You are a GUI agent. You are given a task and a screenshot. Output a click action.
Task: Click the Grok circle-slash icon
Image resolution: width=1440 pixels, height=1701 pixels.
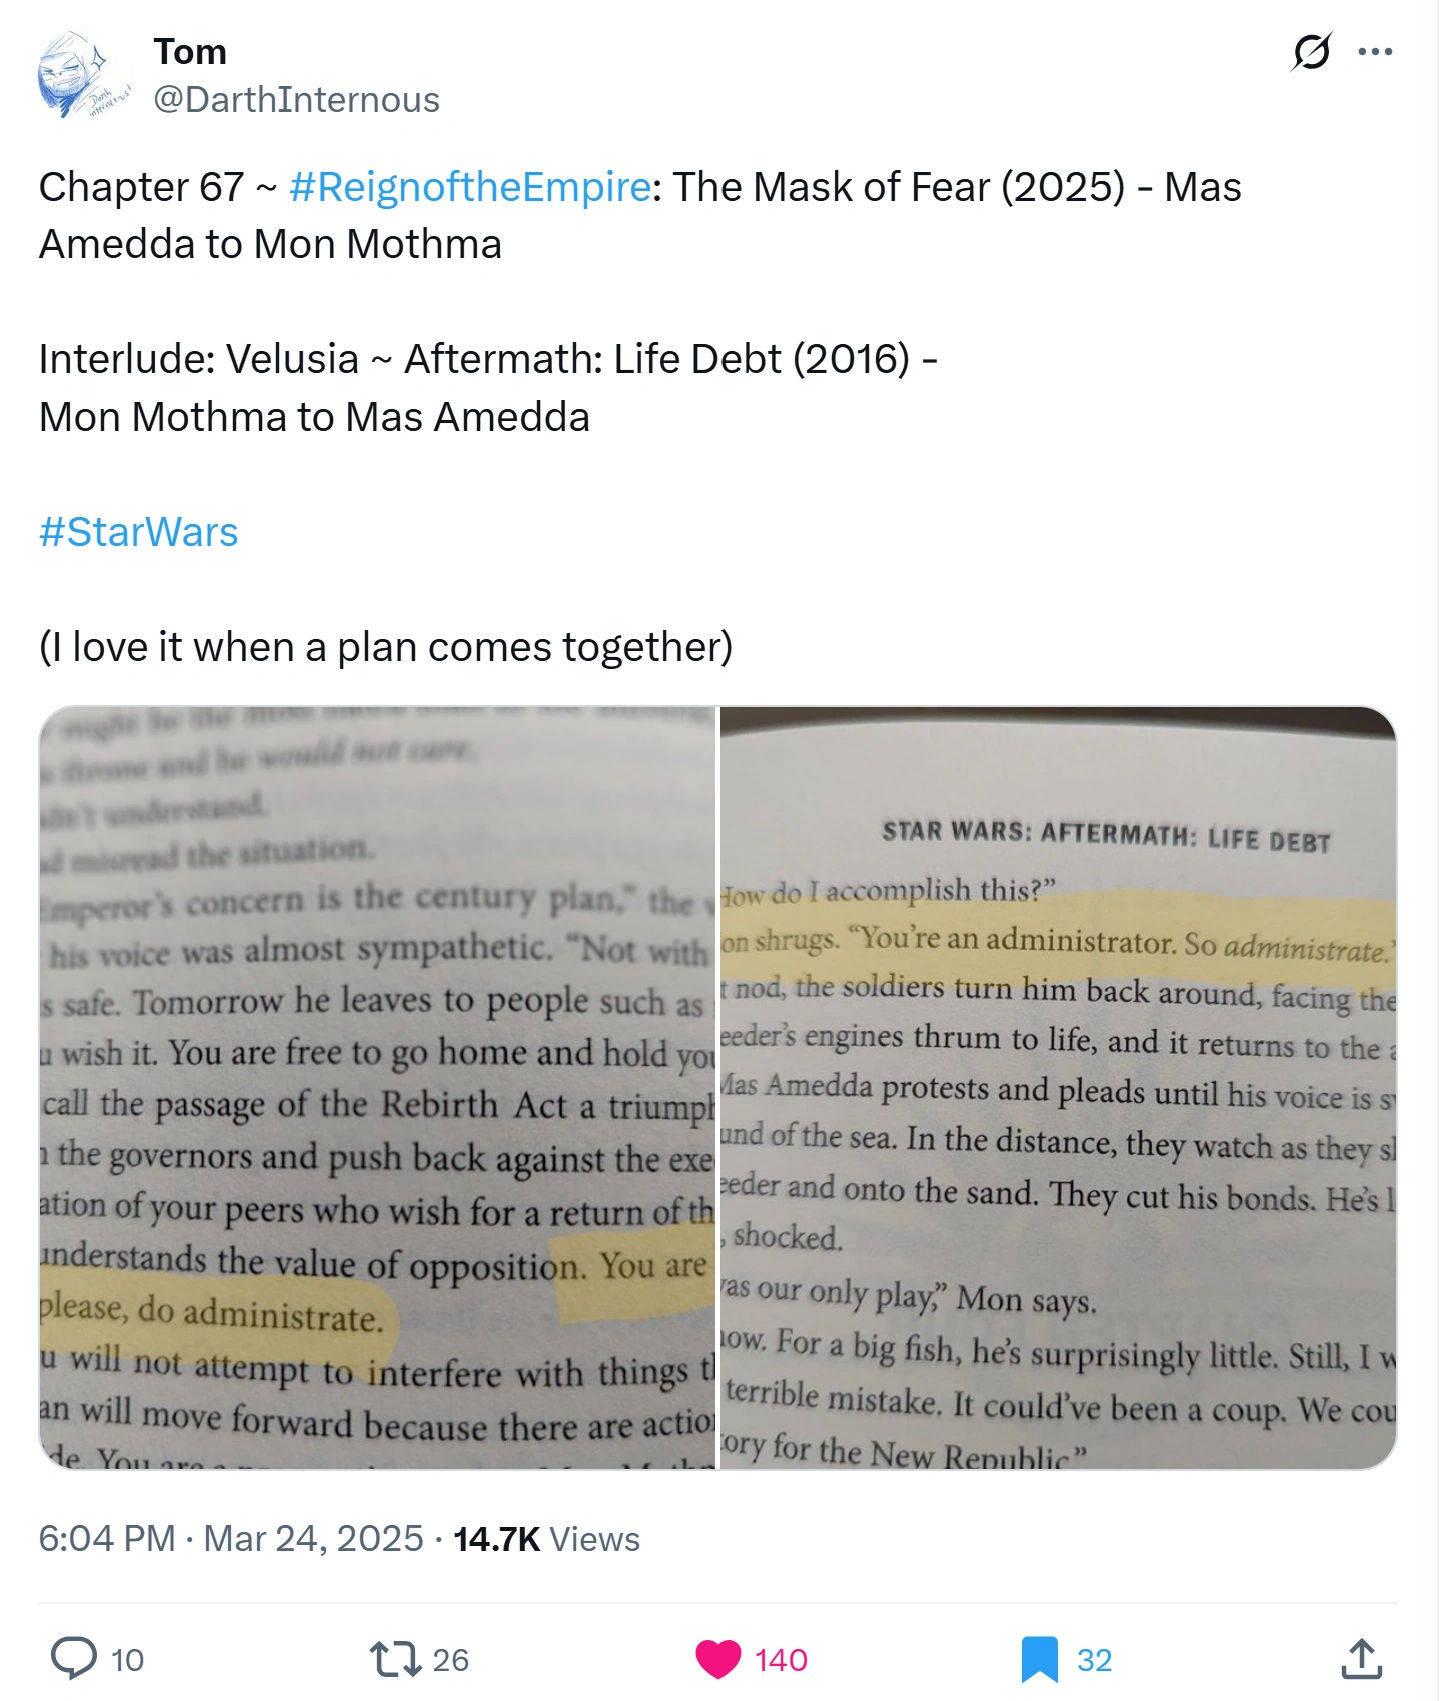tap(1311, 52)
